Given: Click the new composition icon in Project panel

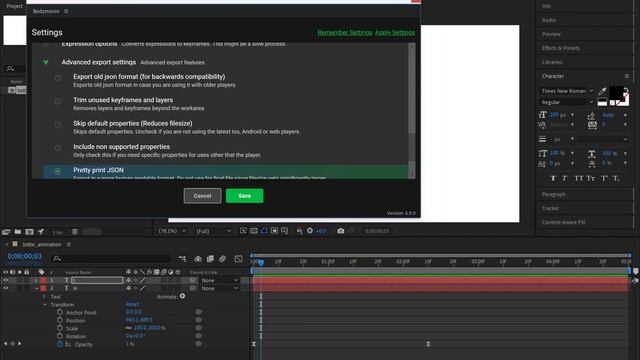Looking at the screenshot, I should (29, 231).
